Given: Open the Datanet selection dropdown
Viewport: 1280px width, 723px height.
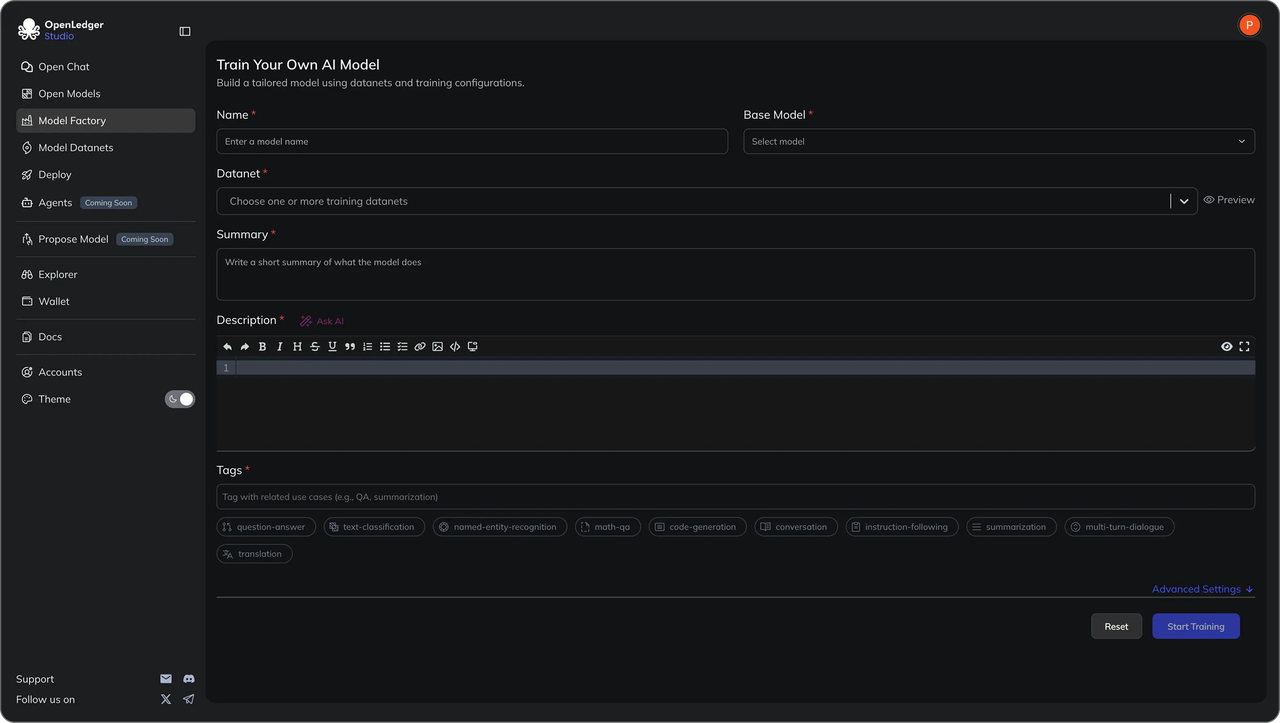Looking at the screenshot, I should click(x=1184, y=200).
